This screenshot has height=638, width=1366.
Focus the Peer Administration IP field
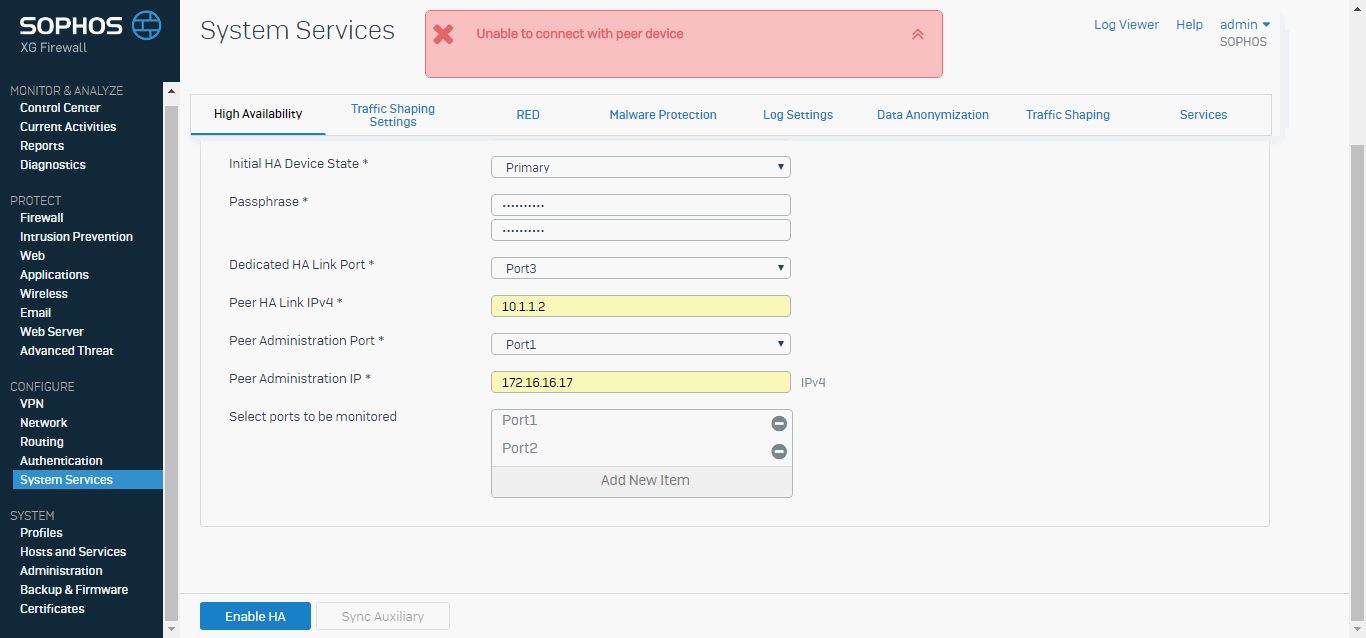(x=641, y=382)
